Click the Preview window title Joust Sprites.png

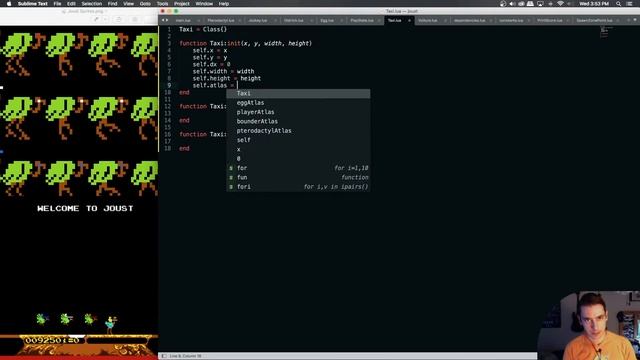pyautogui.click(x=85, y=11)
